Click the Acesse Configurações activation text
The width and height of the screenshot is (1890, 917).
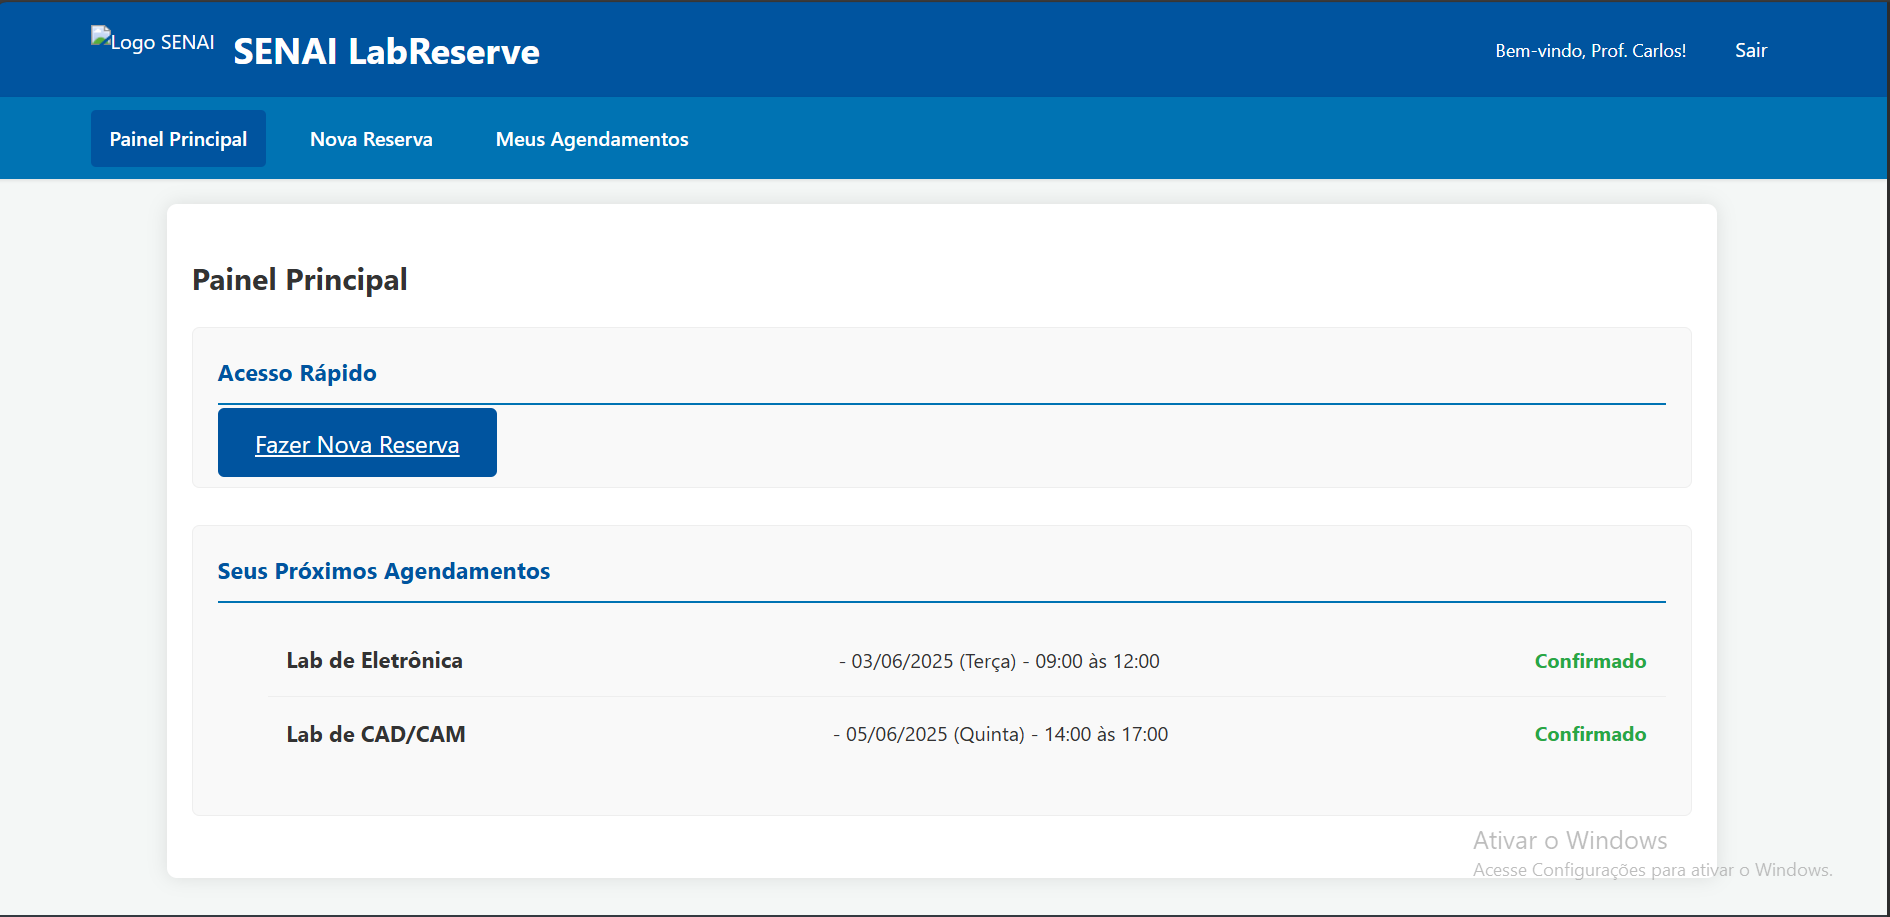[1651, 870]
